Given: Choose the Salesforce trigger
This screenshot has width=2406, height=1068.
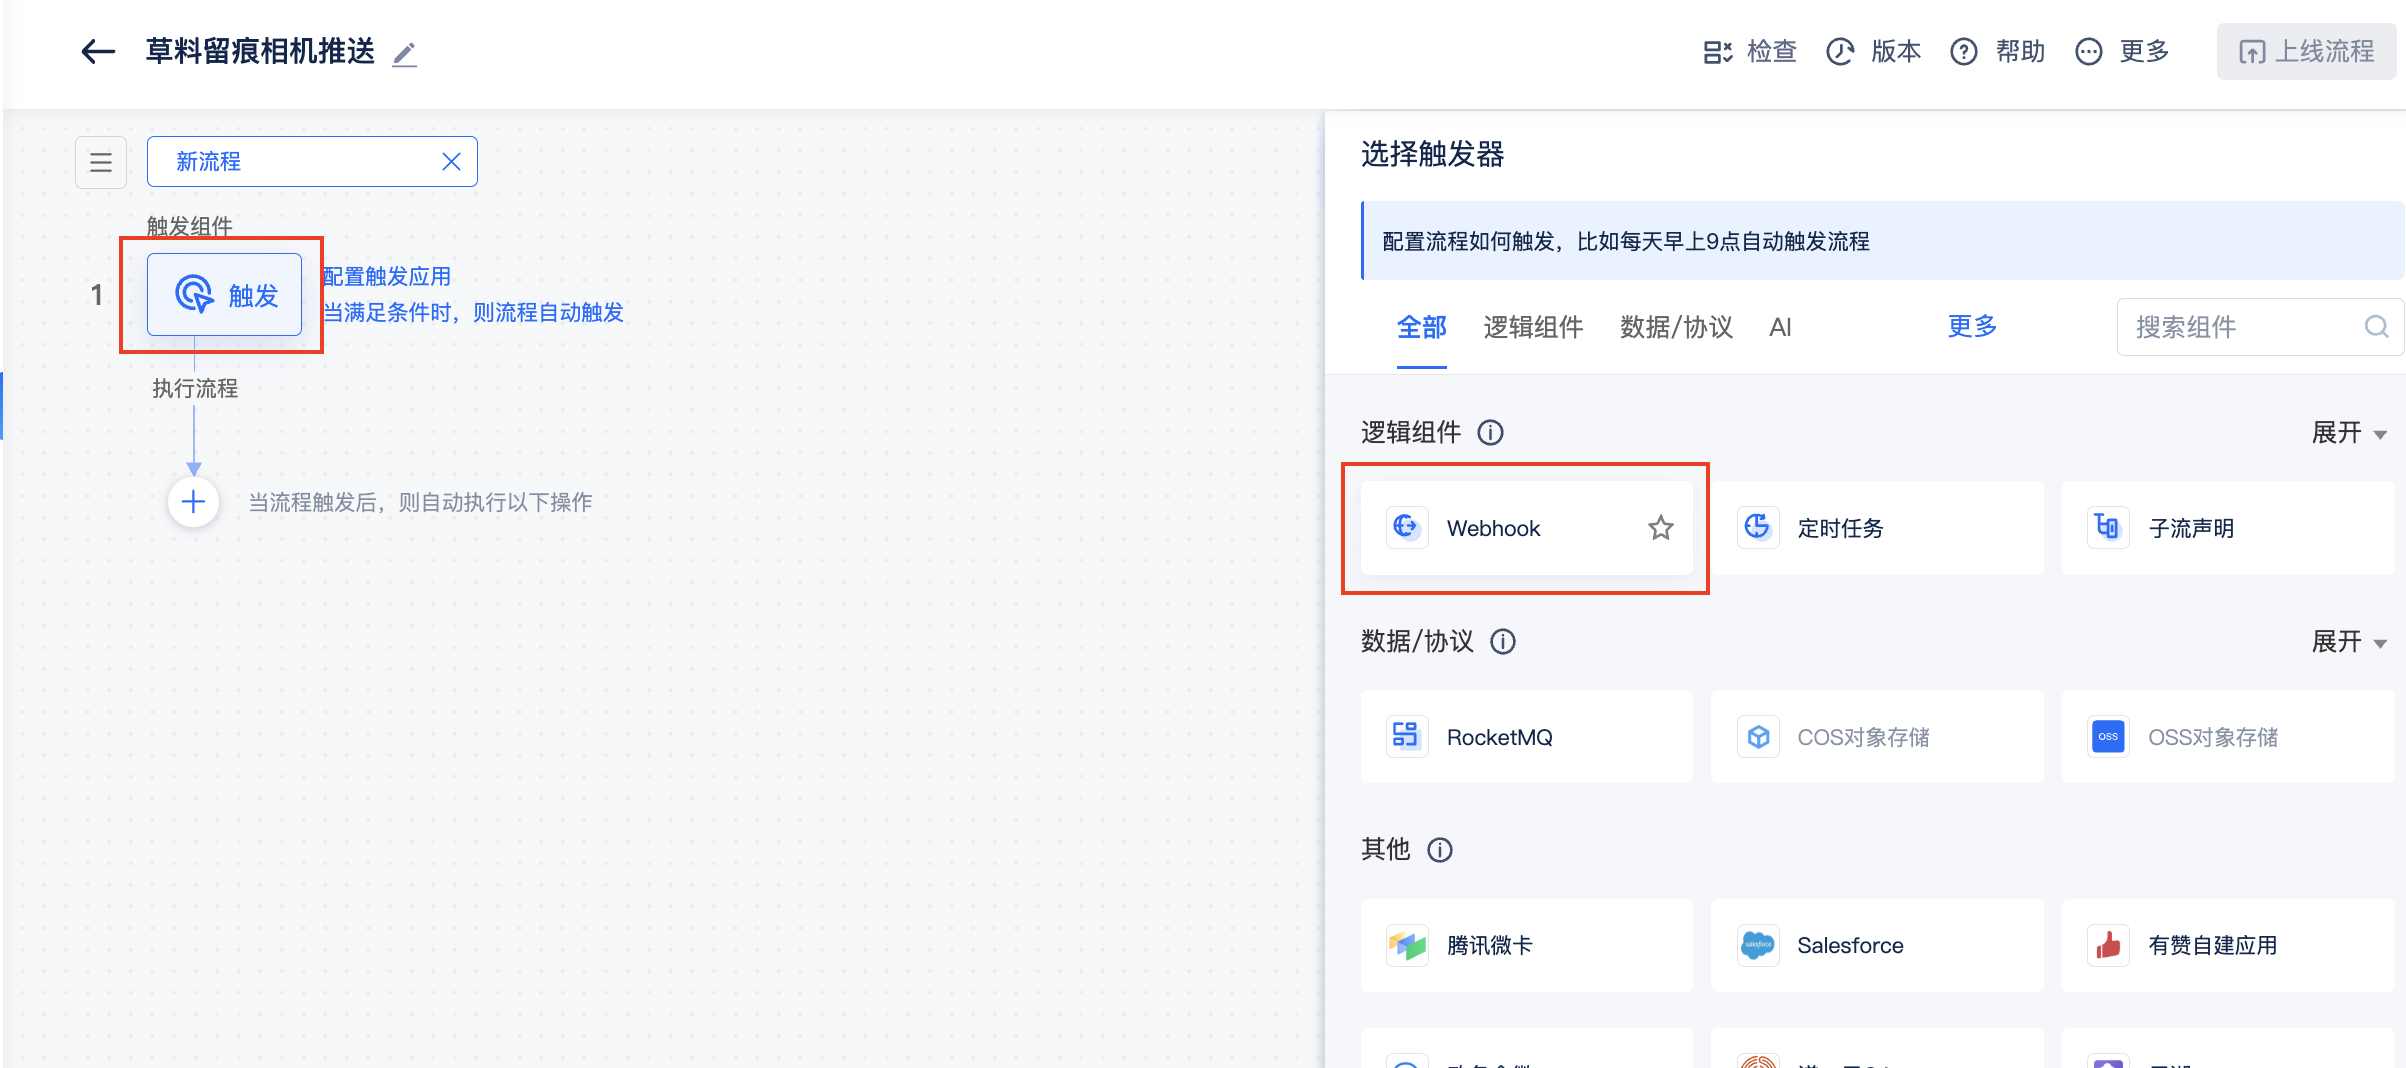Looking at the screenshot, I should [1877, 945].
